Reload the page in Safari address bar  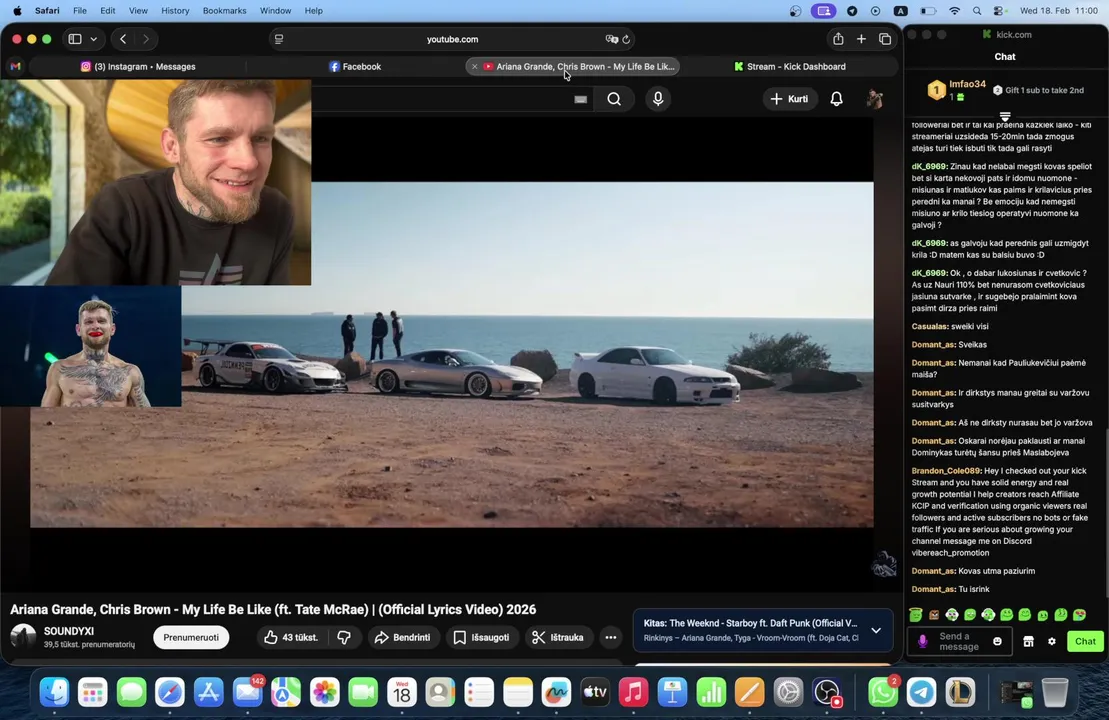tap(626, 40)
